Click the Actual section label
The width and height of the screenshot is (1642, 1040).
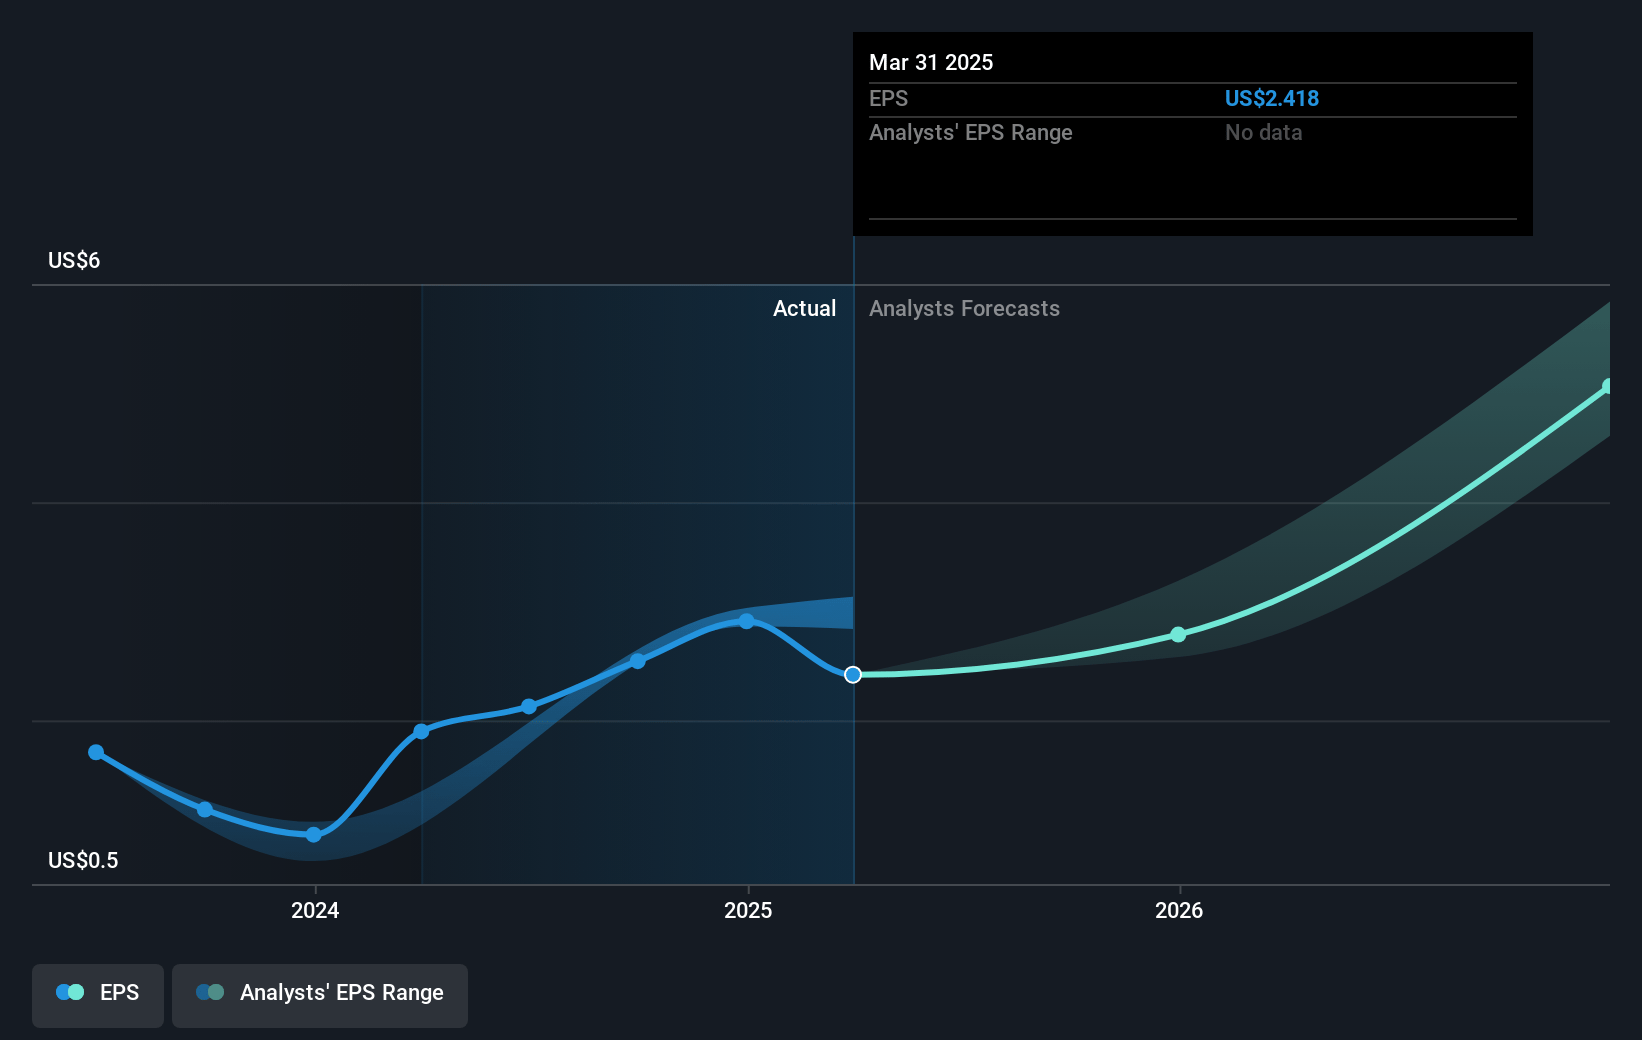tap(804, 308)
